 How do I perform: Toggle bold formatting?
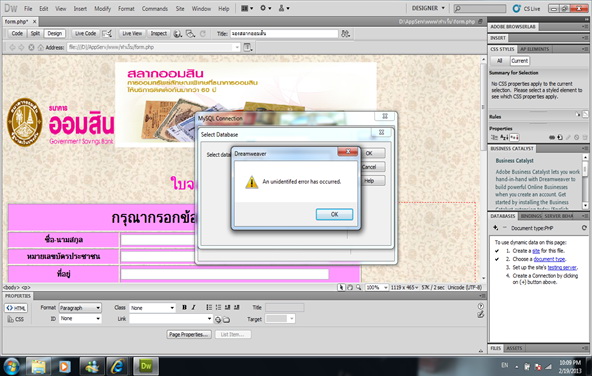[184, 307]
